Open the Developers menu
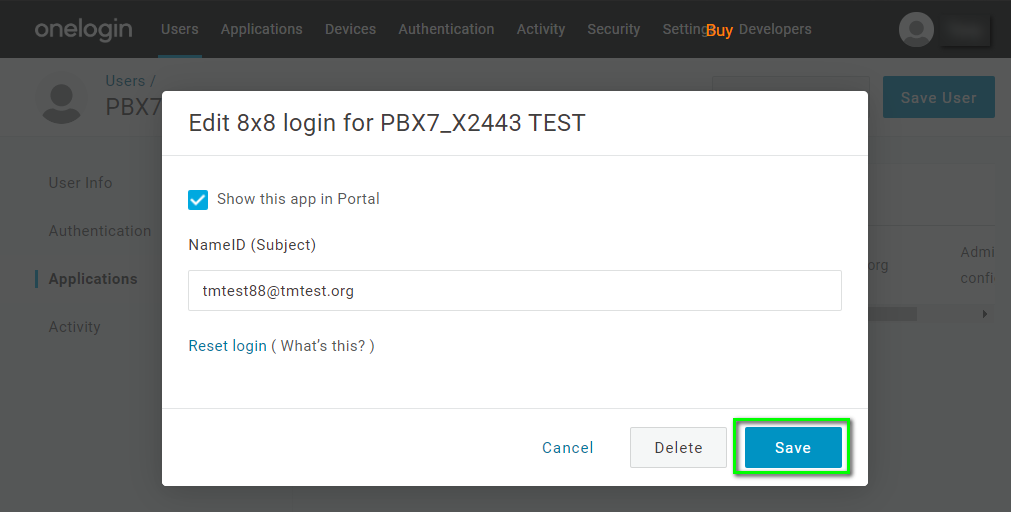The height and width of the screenshot is (512, 1011). pyautogui.click(x=775, y=29)
